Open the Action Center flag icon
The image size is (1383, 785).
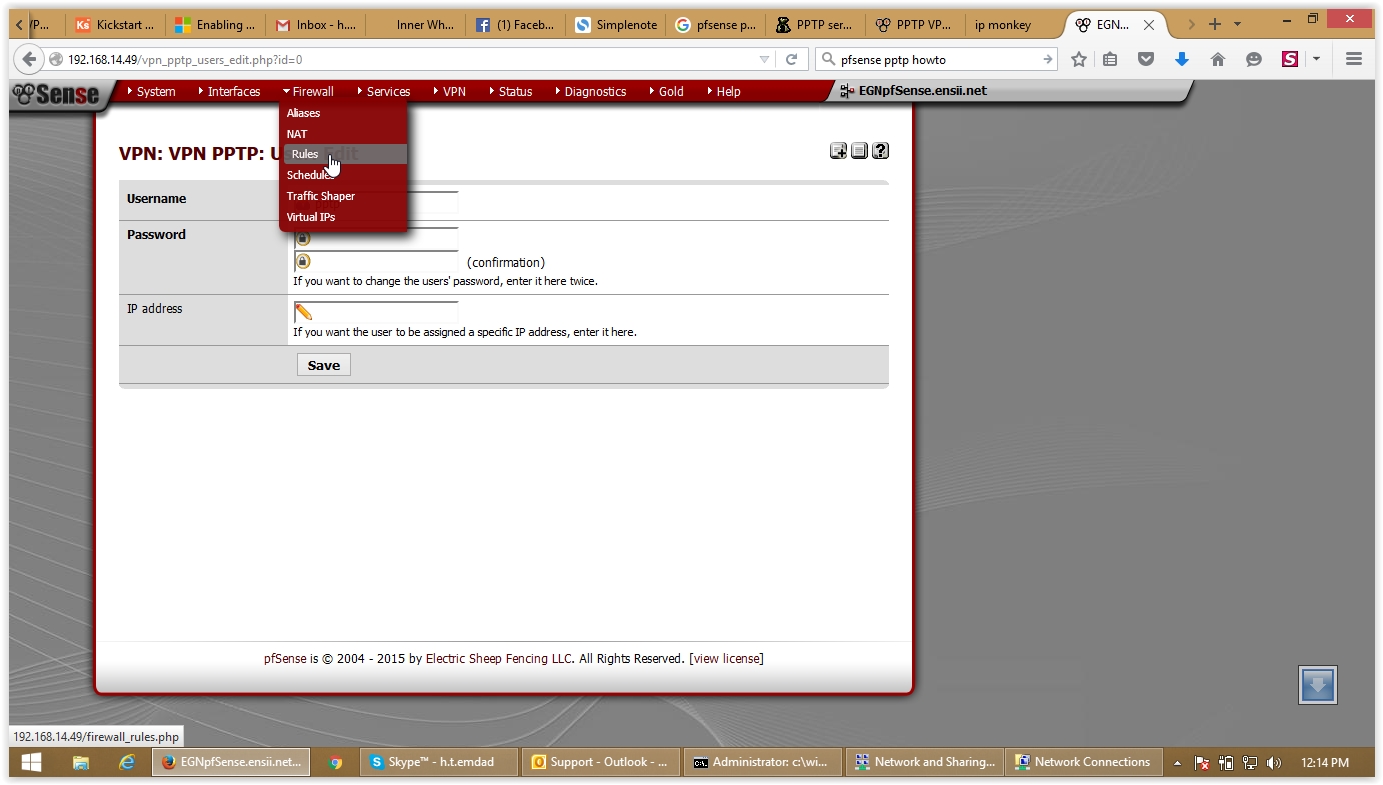tap(1202, 763)
